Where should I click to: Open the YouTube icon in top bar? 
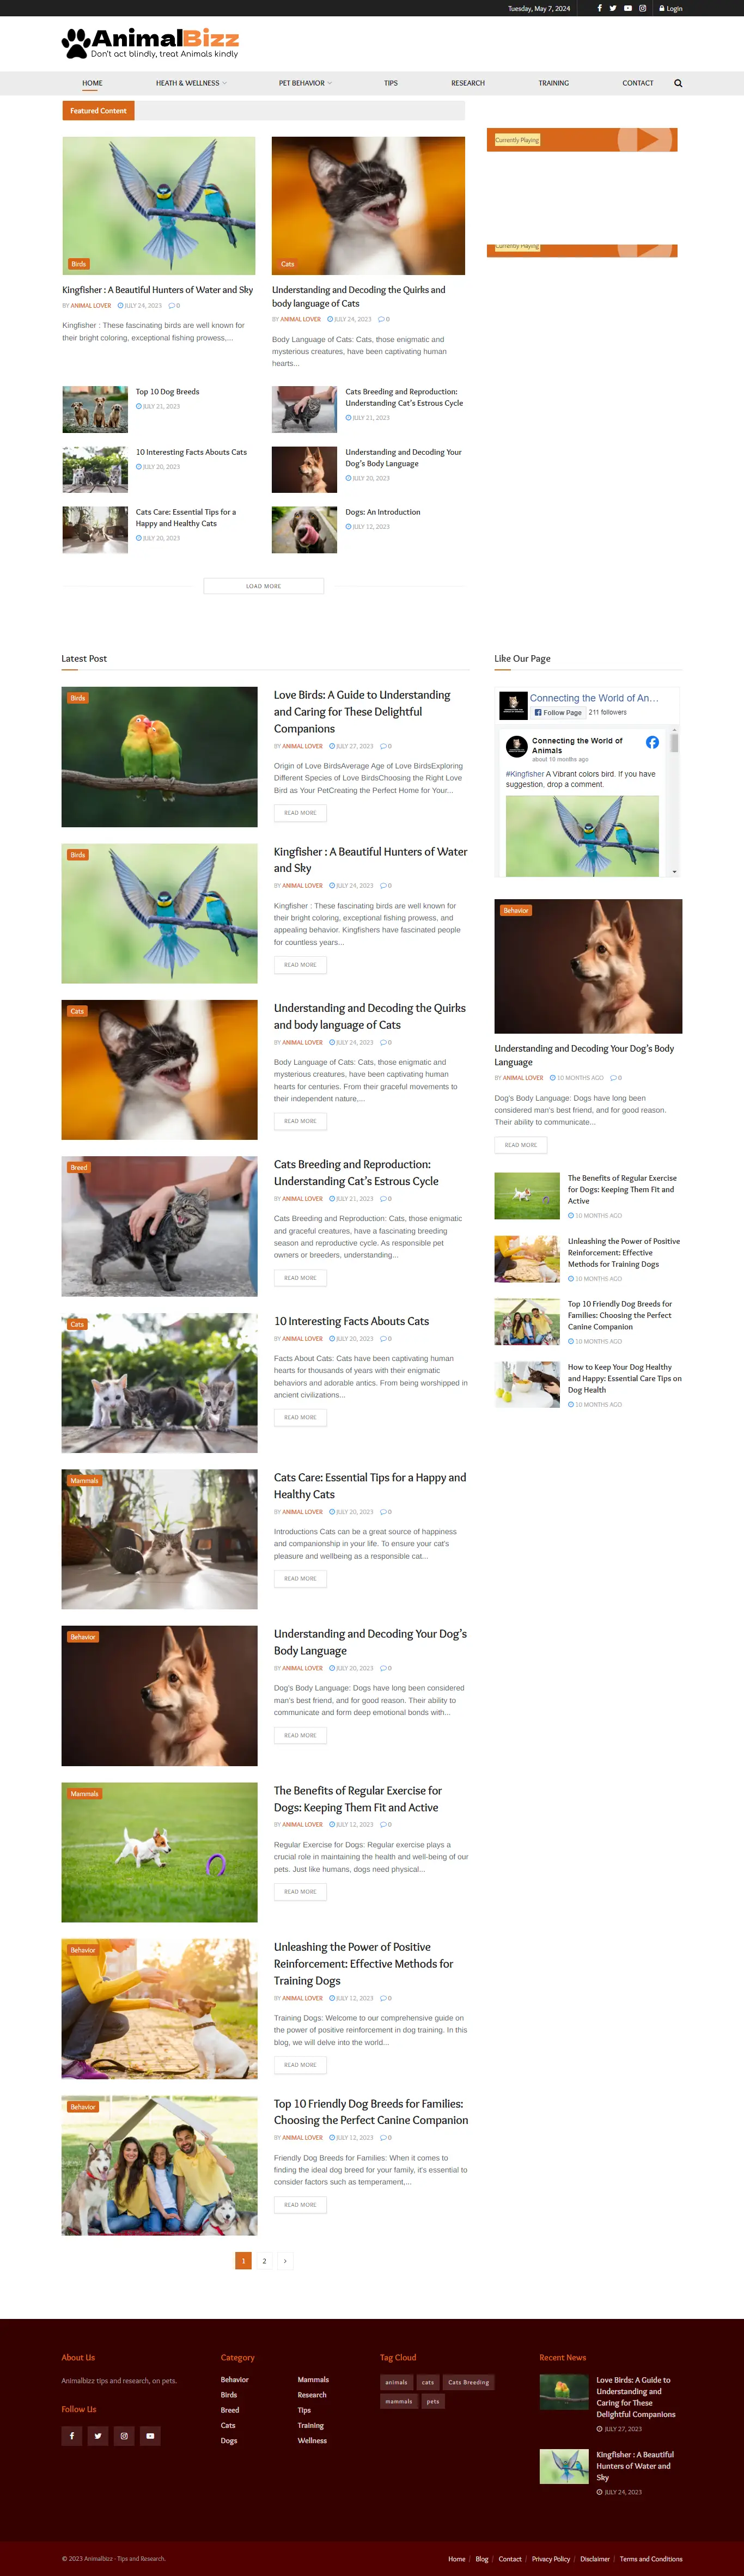628,8
